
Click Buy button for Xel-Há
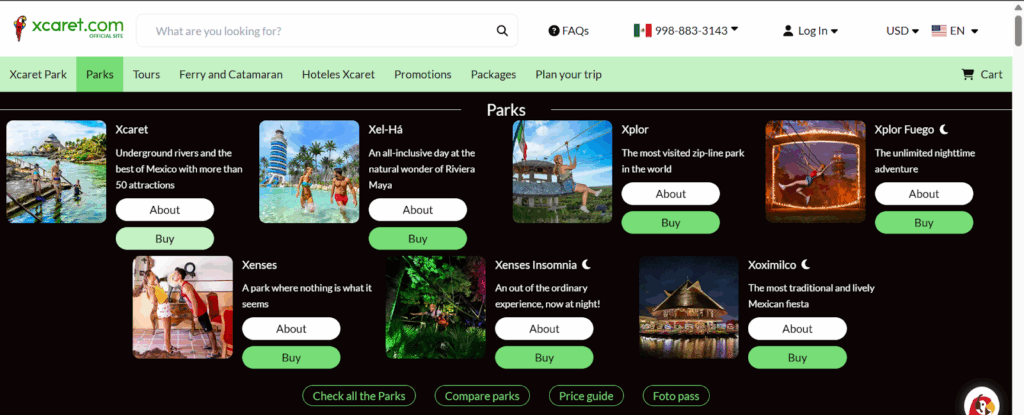418,239
